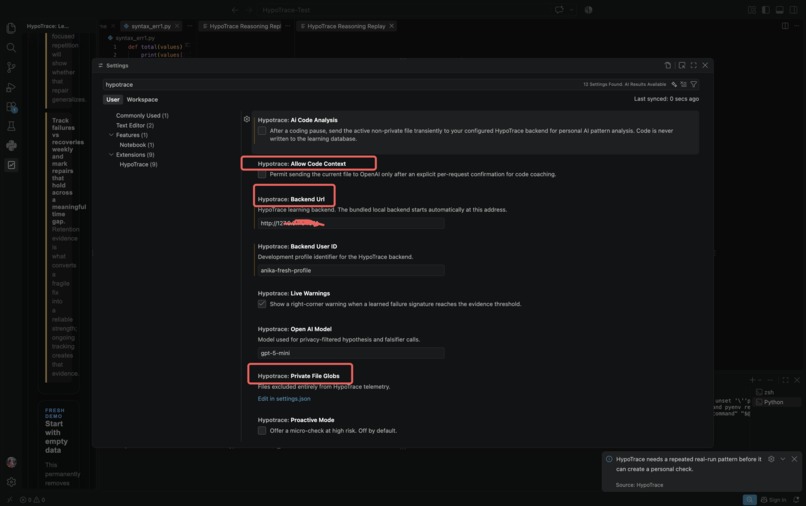Image resolution: width=806 pixels, height=506 pixels.
Task: Collapse the HypoTrace notification chevron
Action: click(x=782, y=459)
